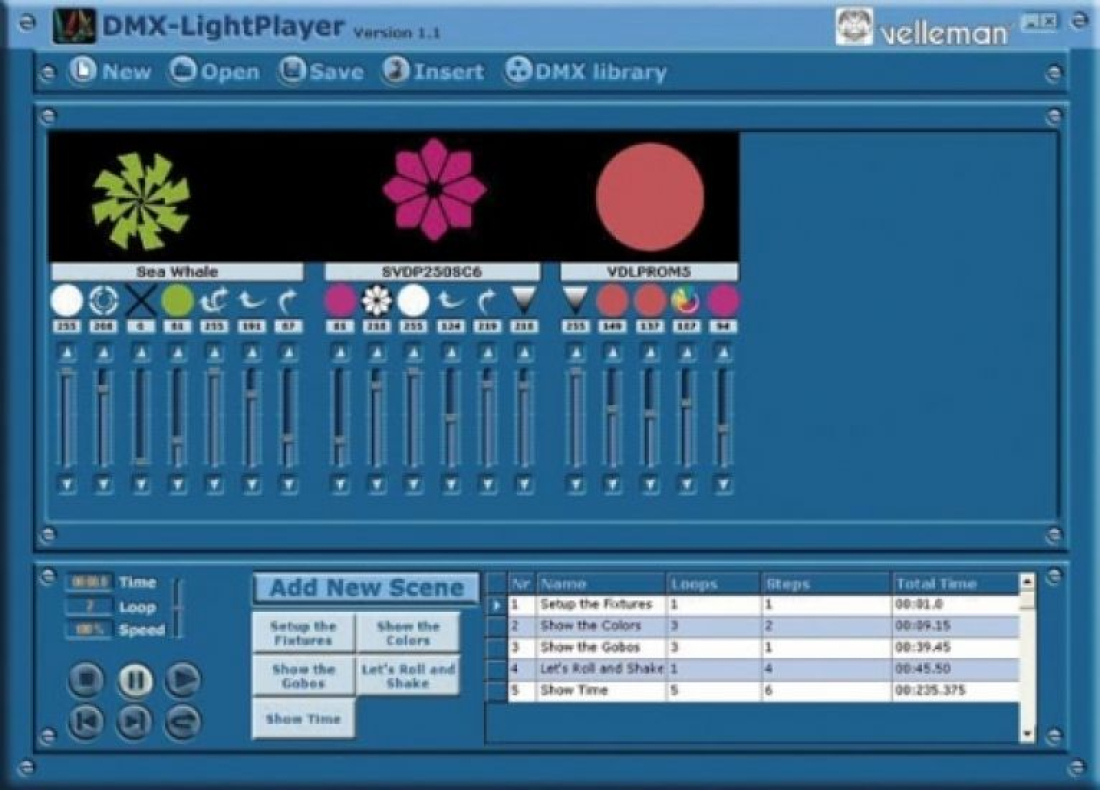Click the Sea Whale green pinwheel preview

141,201
